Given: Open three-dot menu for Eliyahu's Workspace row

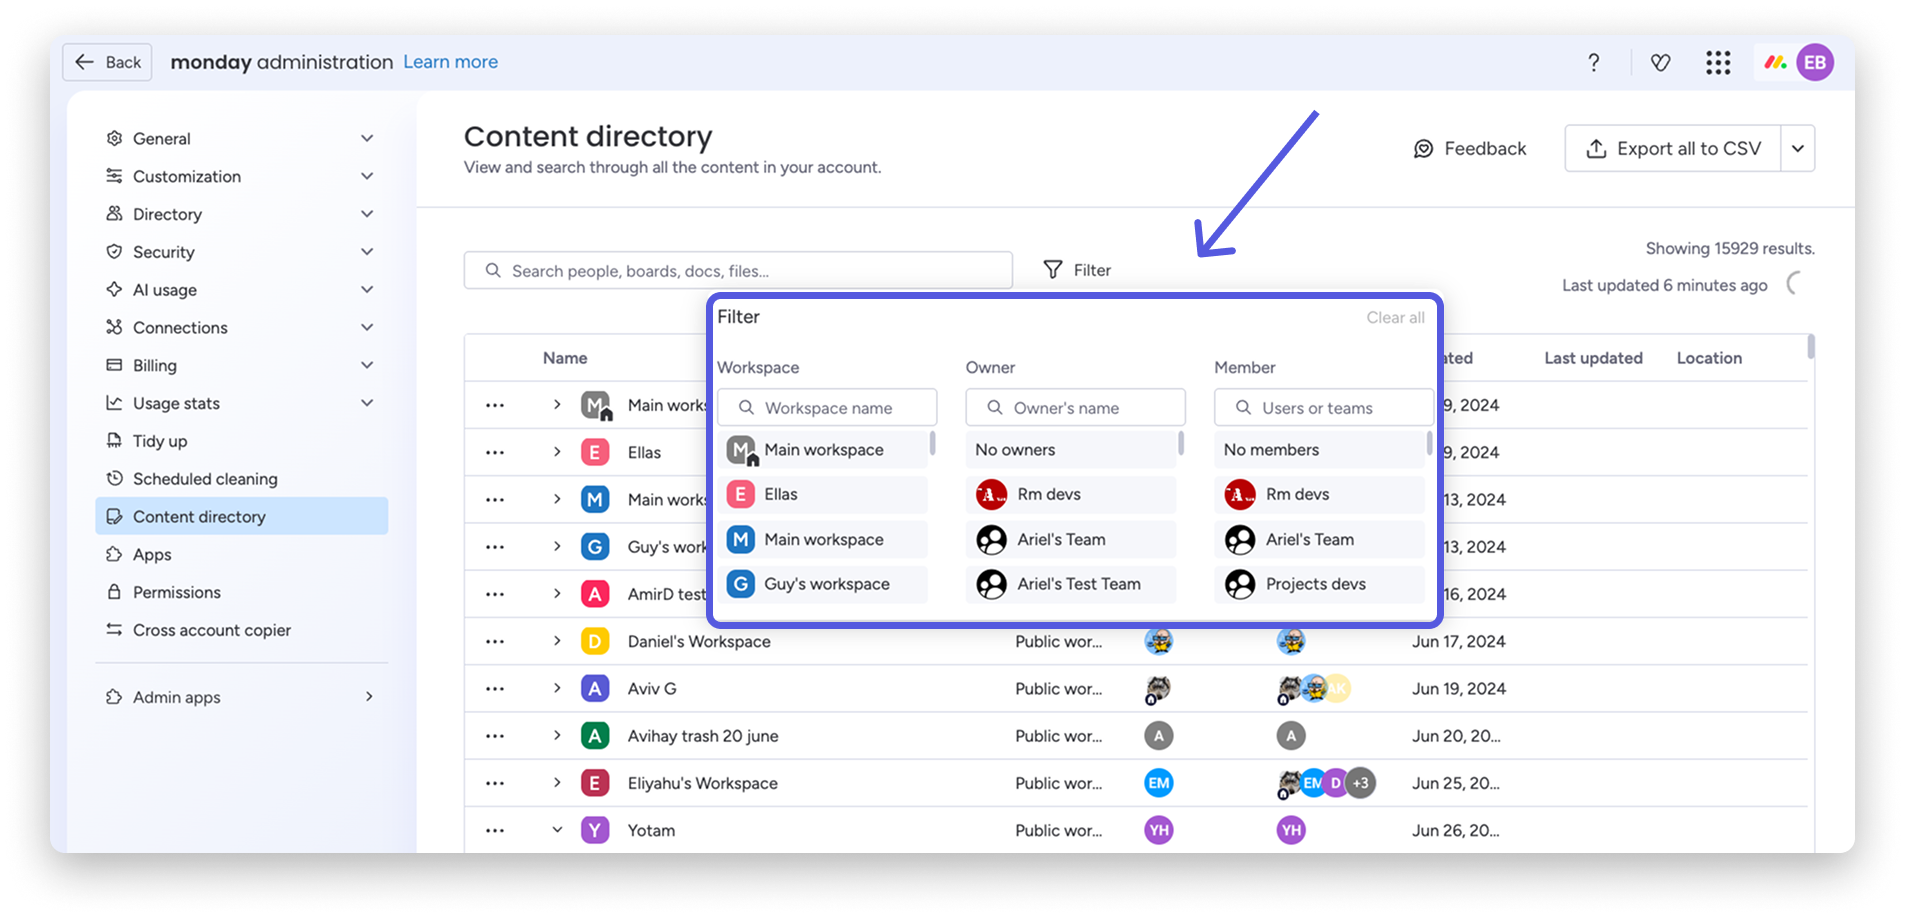Looking at the screenshot, I should point(495,784).
